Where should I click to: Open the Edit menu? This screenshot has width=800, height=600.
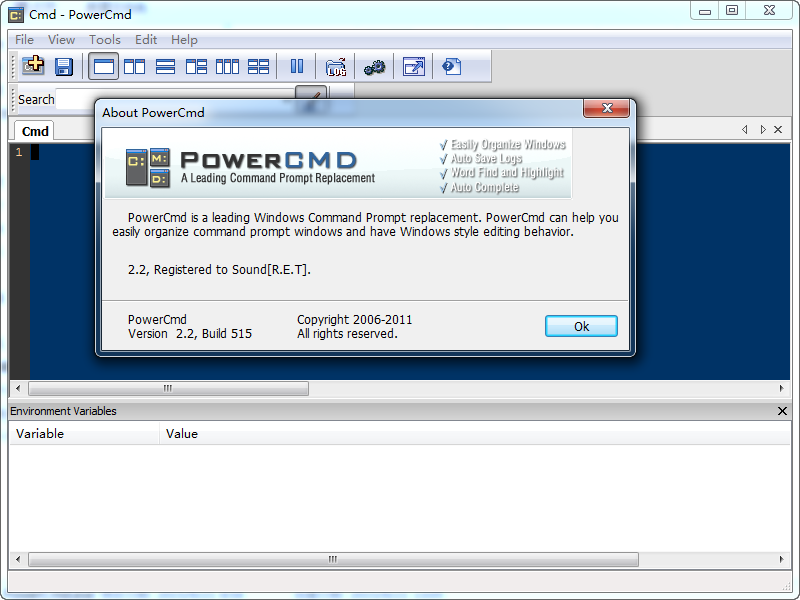point(146,40)
